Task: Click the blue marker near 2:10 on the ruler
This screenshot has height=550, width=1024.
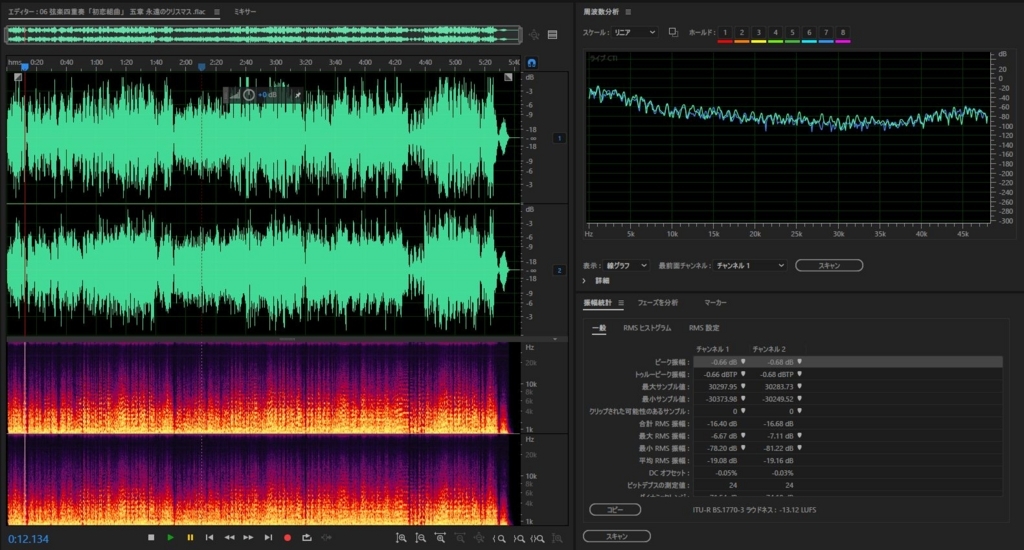Action: point(202,67)
